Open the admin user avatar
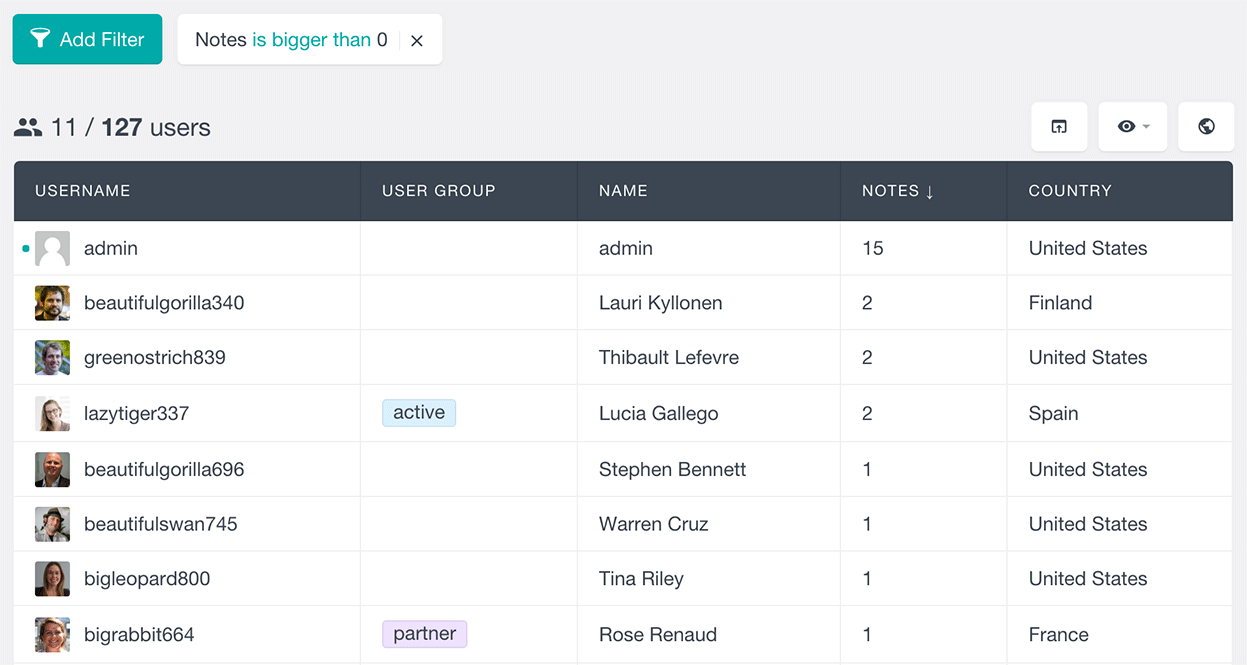 point(52,249)
